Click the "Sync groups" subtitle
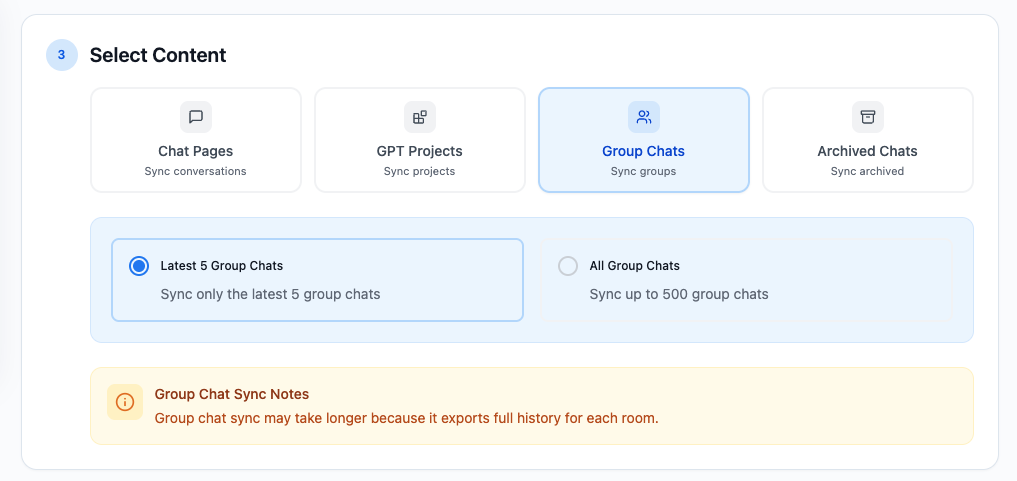Screen dimensions: 1017x481 (643, 171)
